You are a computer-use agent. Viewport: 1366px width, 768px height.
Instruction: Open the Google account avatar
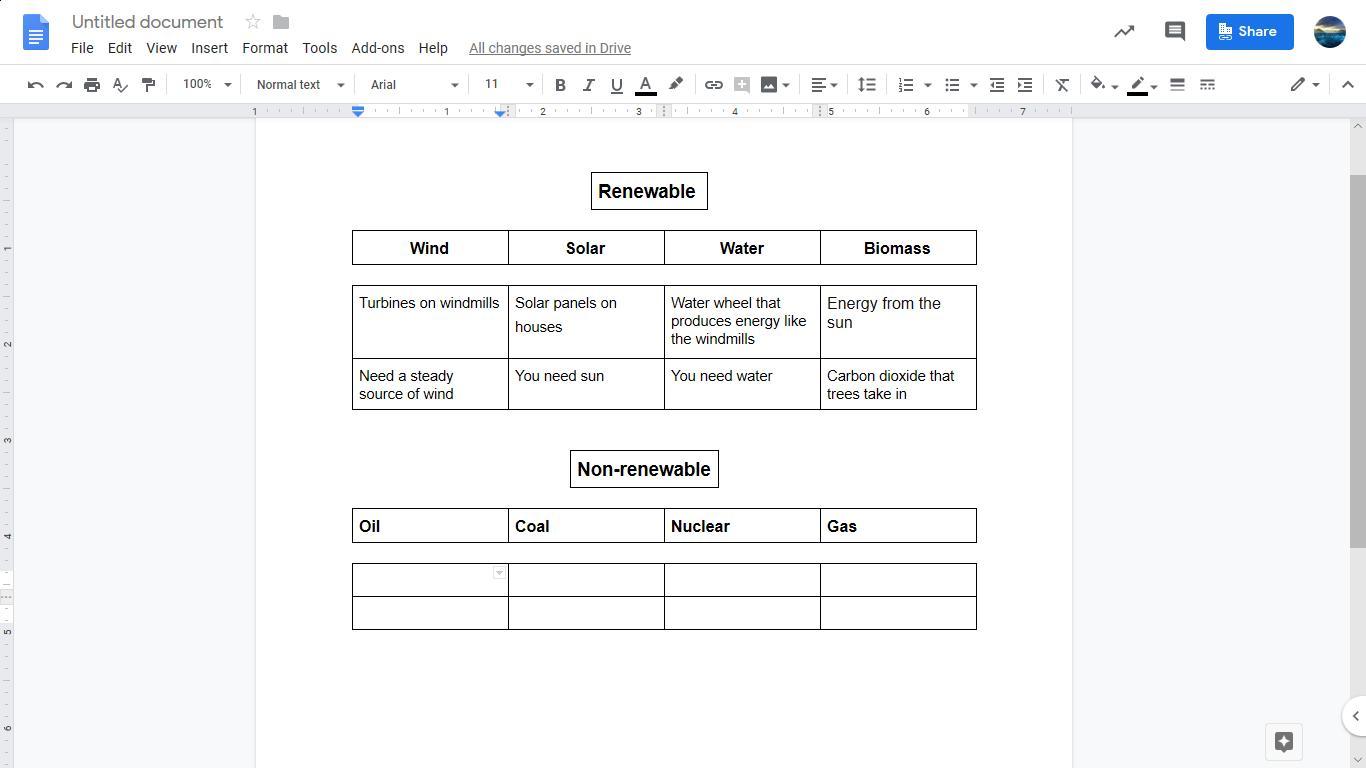click(1330, 32)
